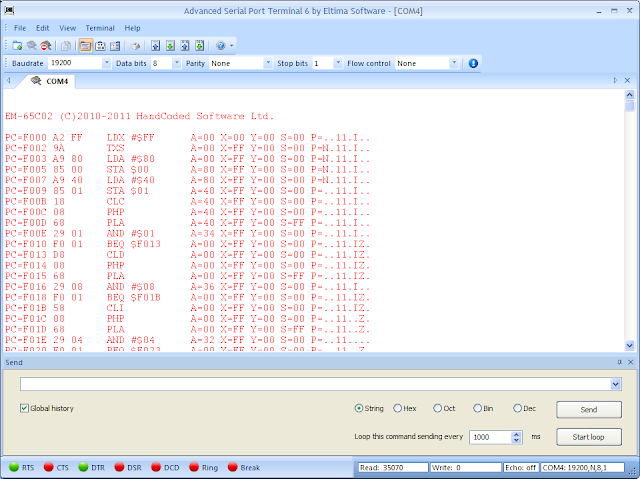The height and width of the screenshot is (479, 640).
Task: Toggle the DTR line indicator
Action: click(84, 467)
